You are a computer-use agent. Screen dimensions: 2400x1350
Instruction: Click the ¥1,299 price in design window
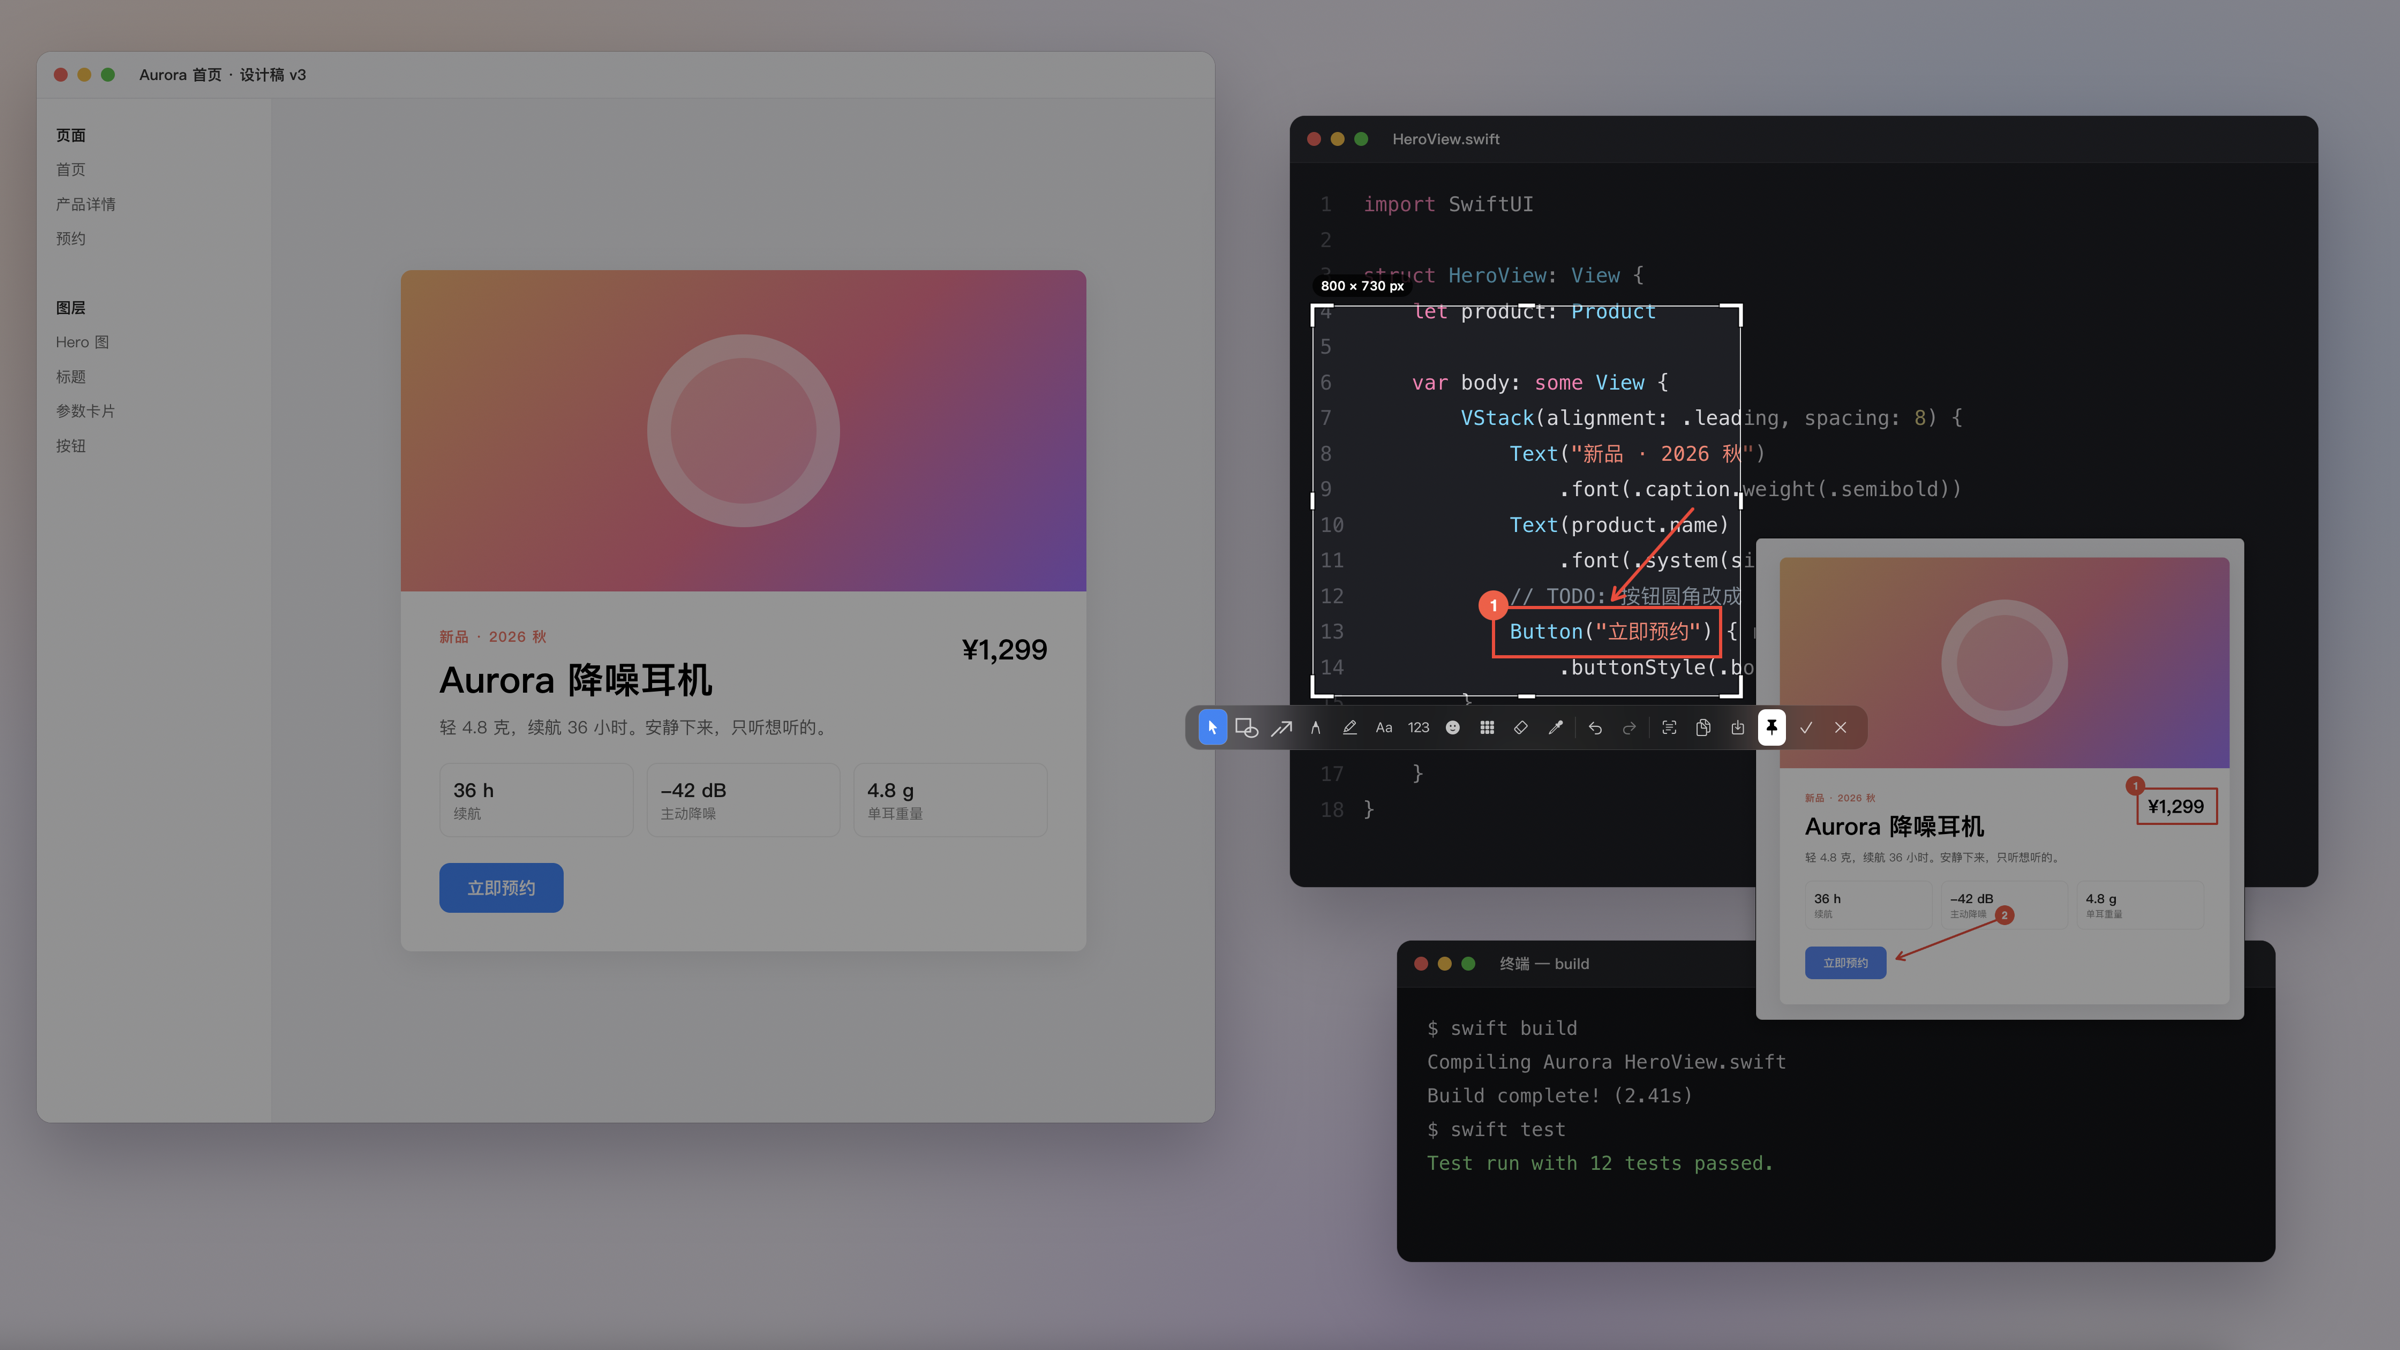coord(1004,650)
